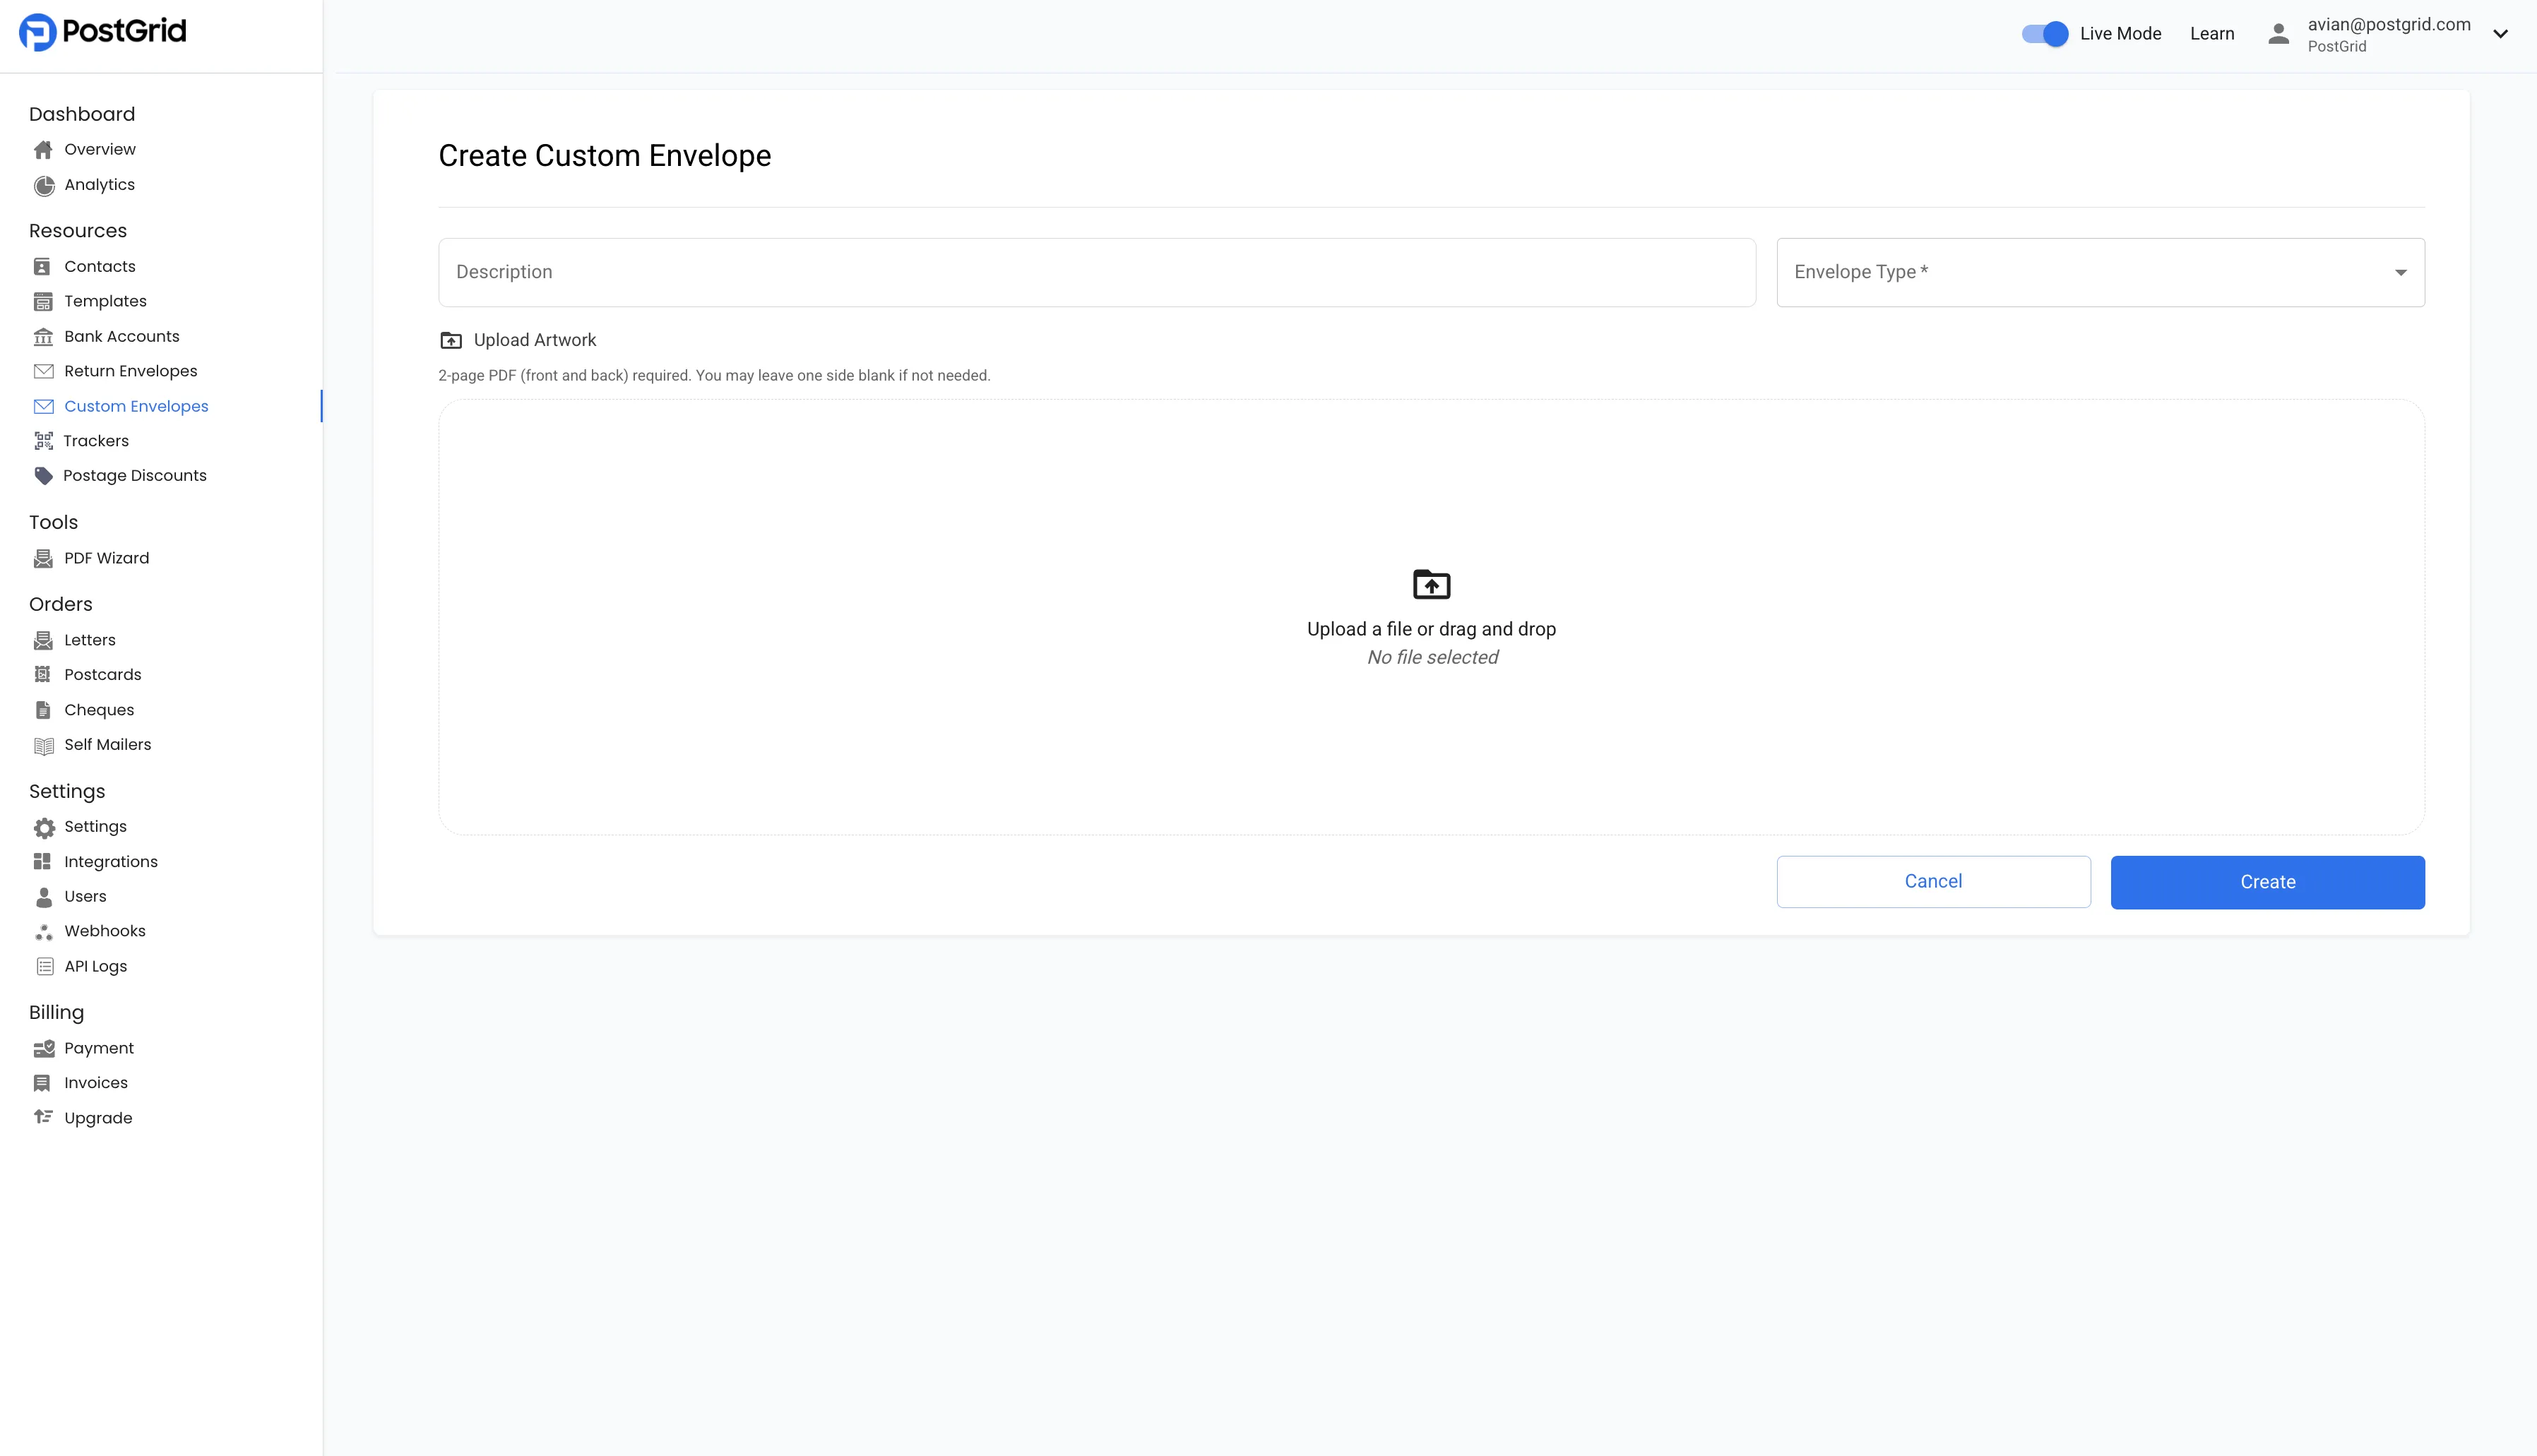Click the PDF Wizard icon
The height and width of the screenshot is (1456, 2537).
tap(42, 558)
